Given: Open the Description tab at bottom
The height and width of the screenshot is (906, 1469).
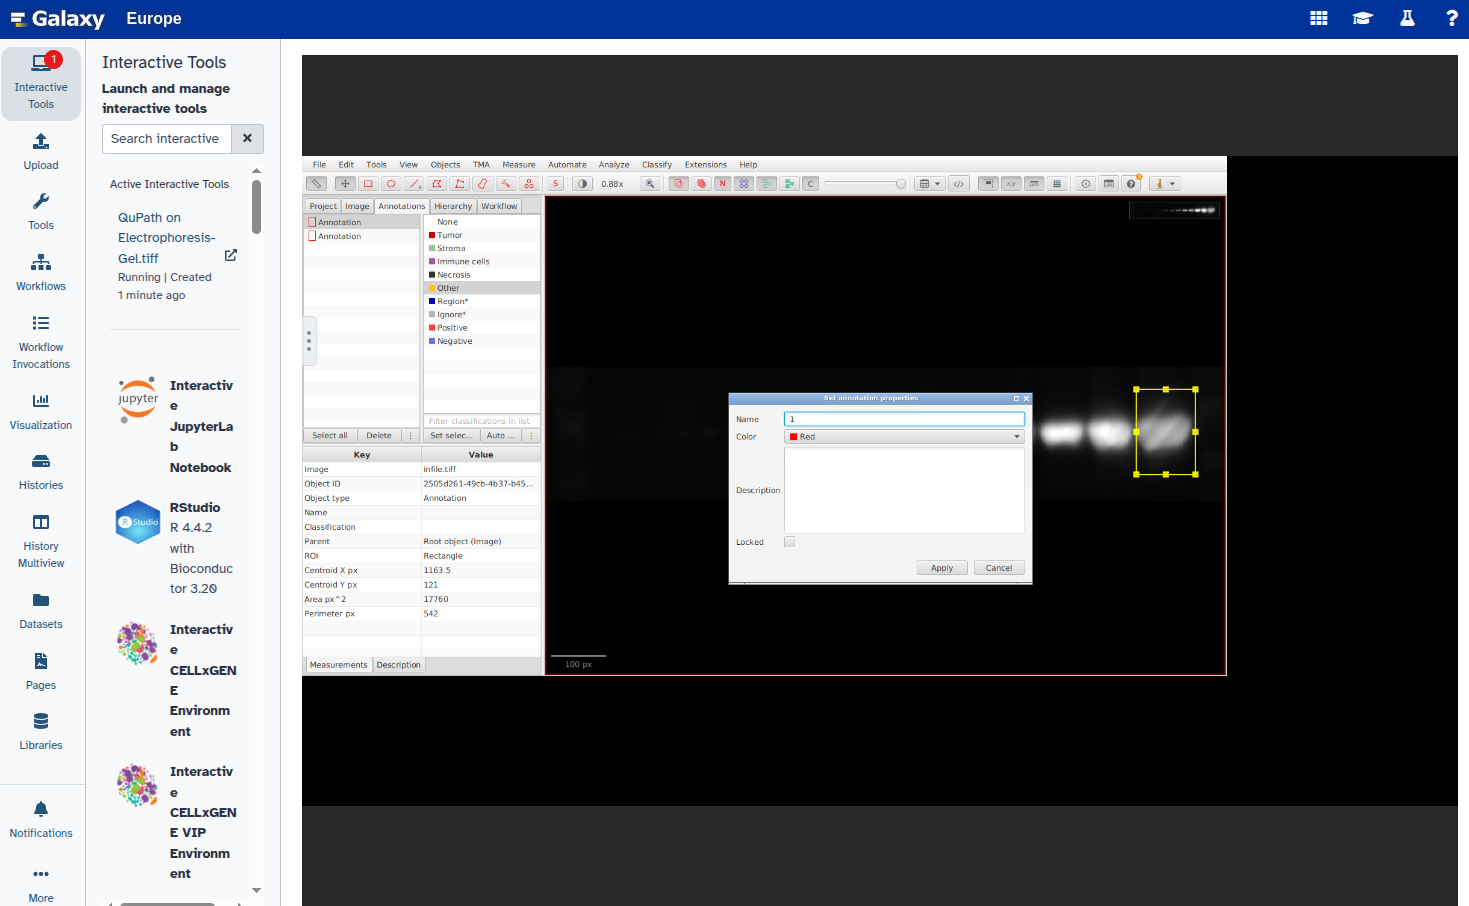Looking at the screenshot, I should [399, 665].
